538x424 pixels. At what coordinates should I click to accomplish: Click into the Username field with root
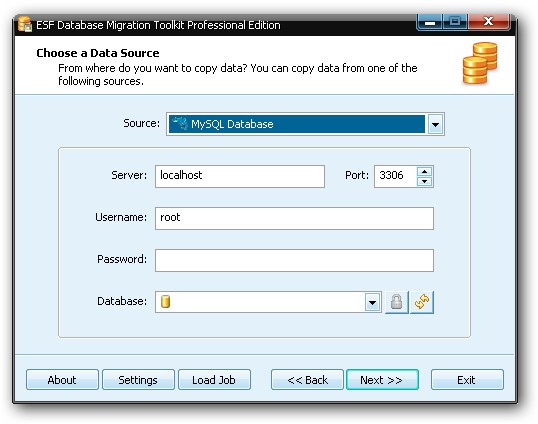(x=294, y=219)
